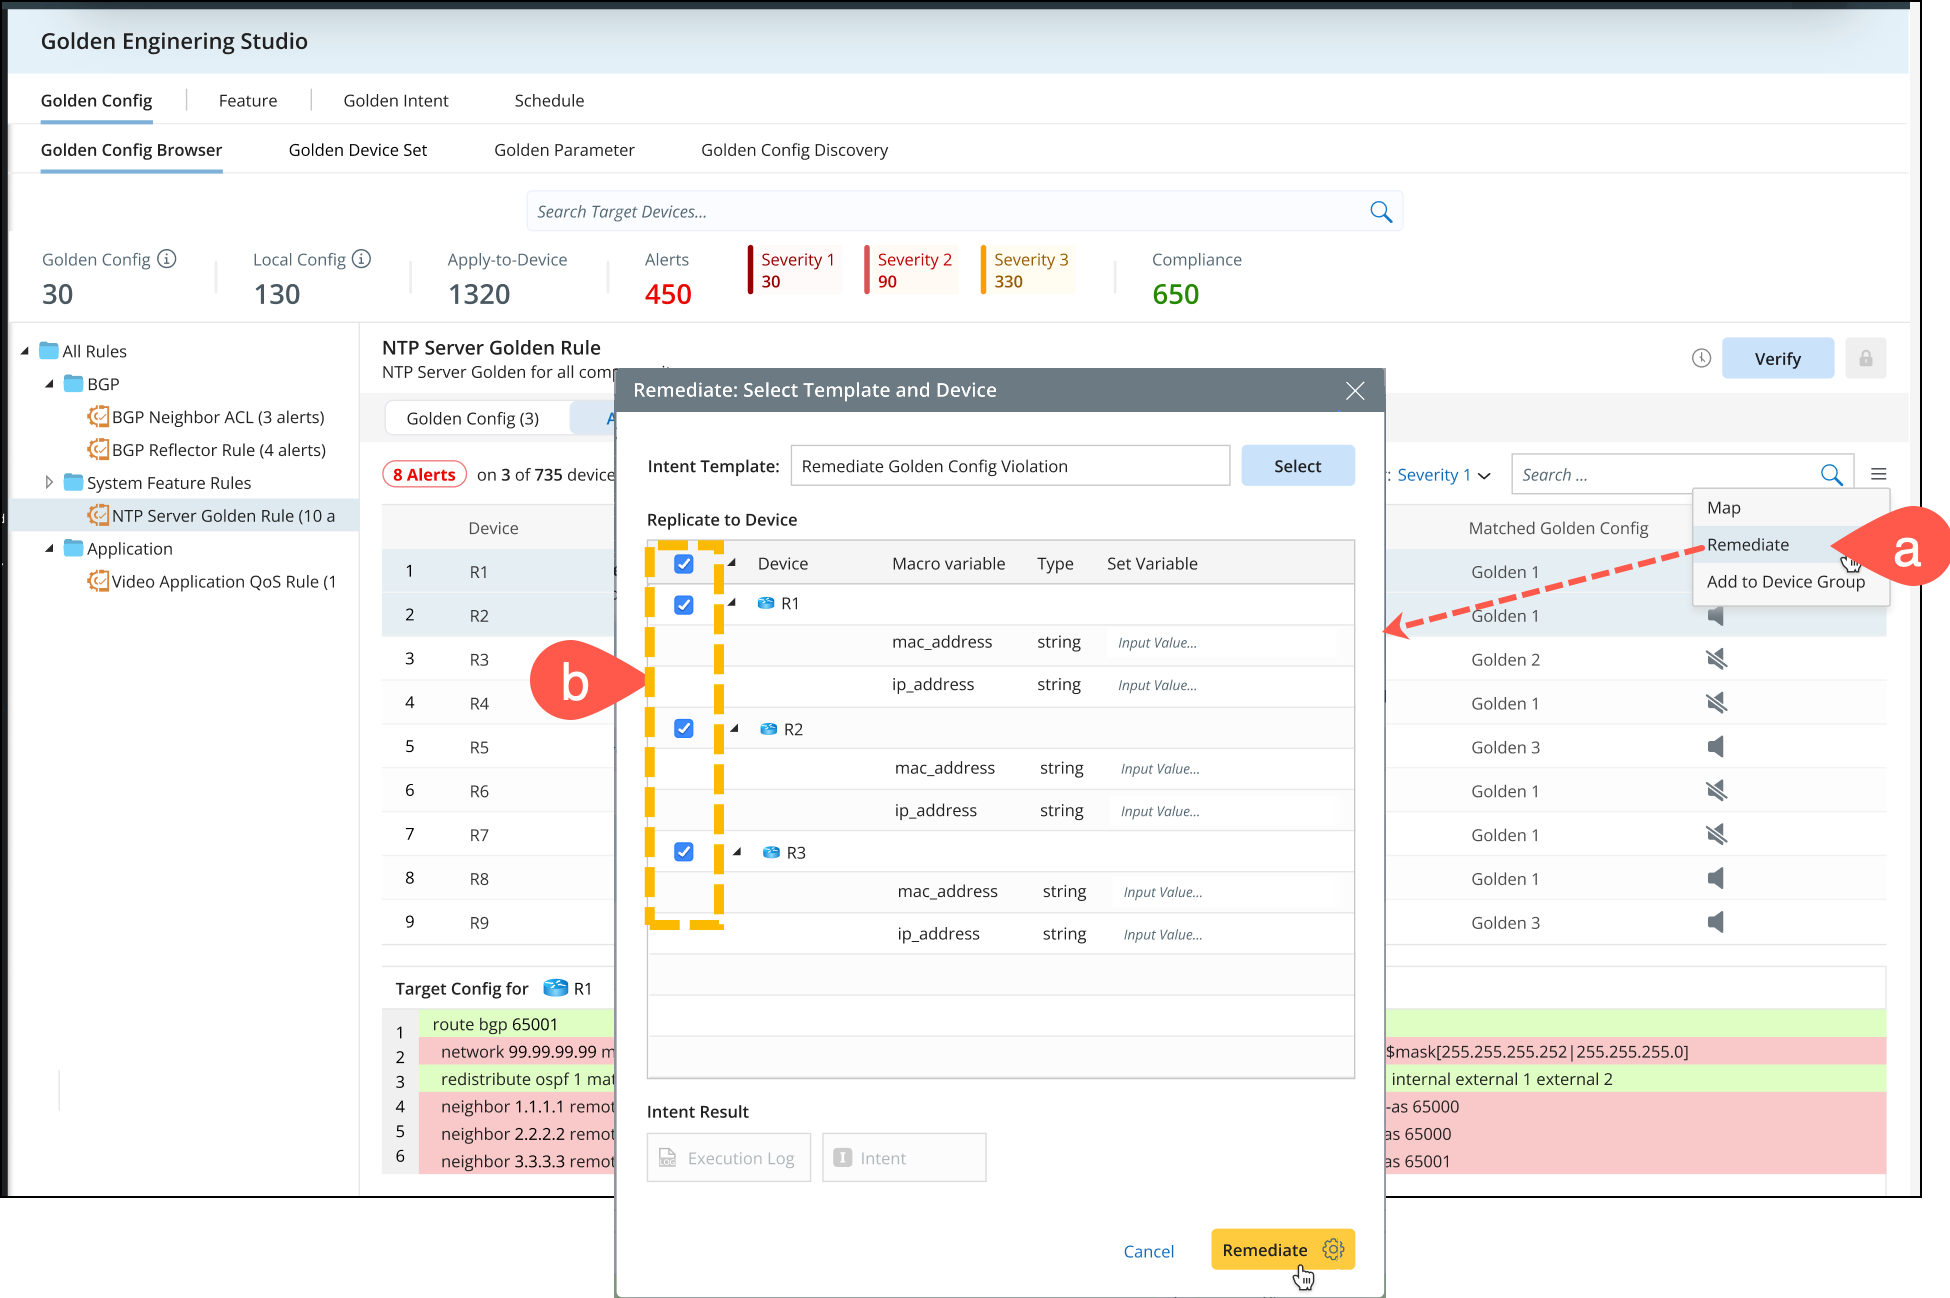This screenshot has height=1298, width=1950.
Task: Uncheck the R1 device checkbox
Action: click(x=684, y=605)
